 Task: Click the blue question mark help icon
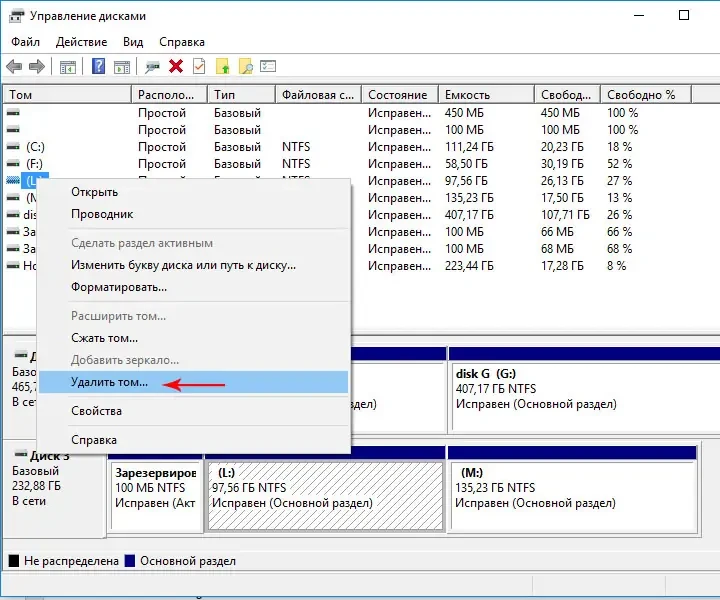coord(99,67)
